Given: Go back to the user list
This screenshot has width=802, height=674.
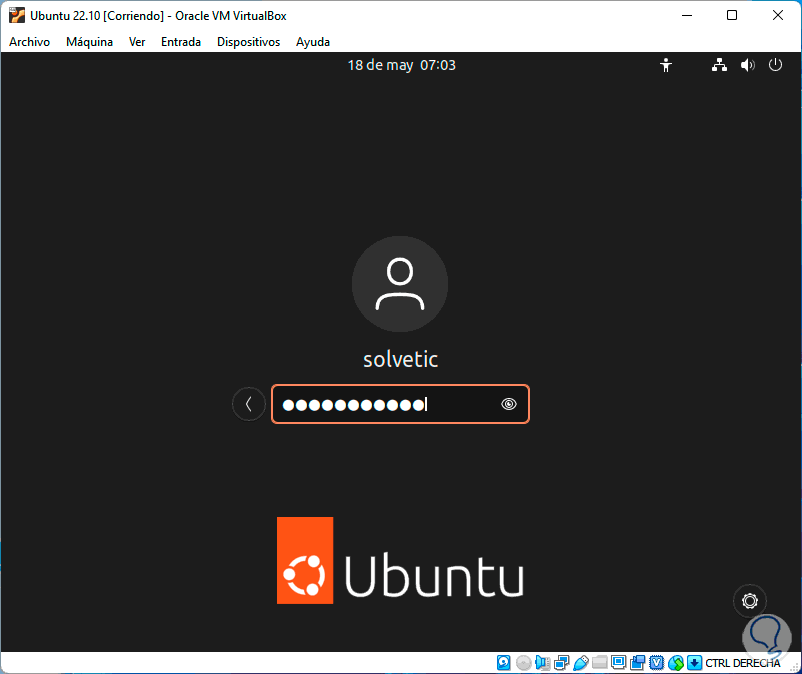Looking at the screenshot, I should [x=249, y=404].
